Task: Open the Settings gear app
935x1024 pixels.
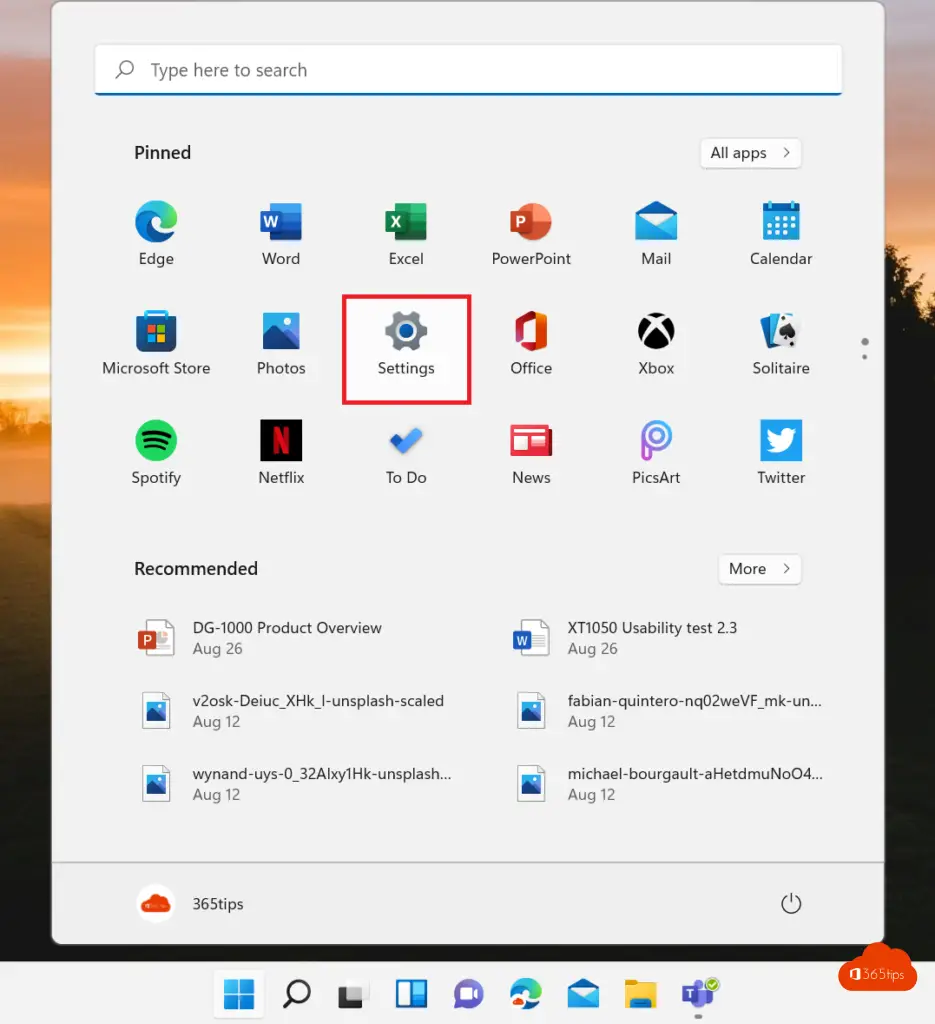Action: (x=406, y=343)
